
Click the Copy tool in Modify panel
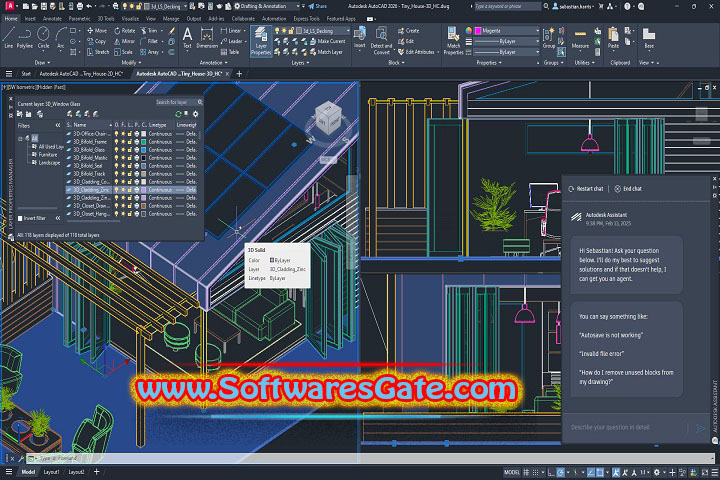96,41
